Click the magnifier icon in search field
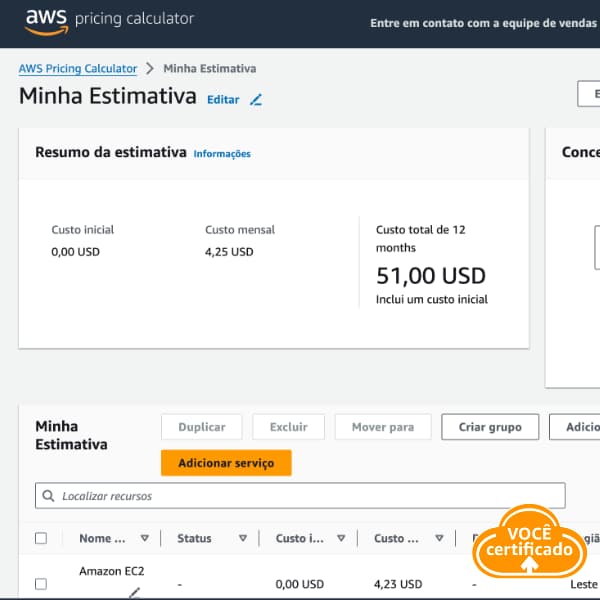The image size is (600, 600). pos(48,496)
